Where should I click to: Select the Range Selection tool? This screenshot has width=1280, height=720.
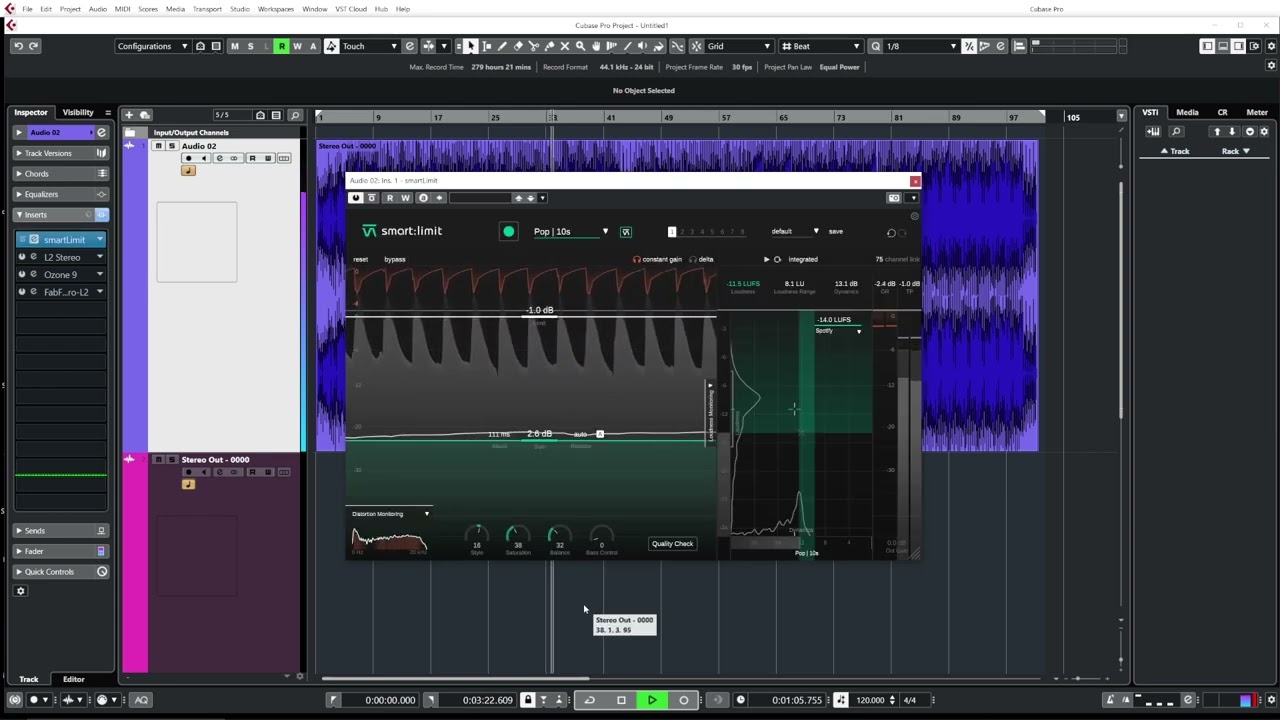(x=487, y=46)
